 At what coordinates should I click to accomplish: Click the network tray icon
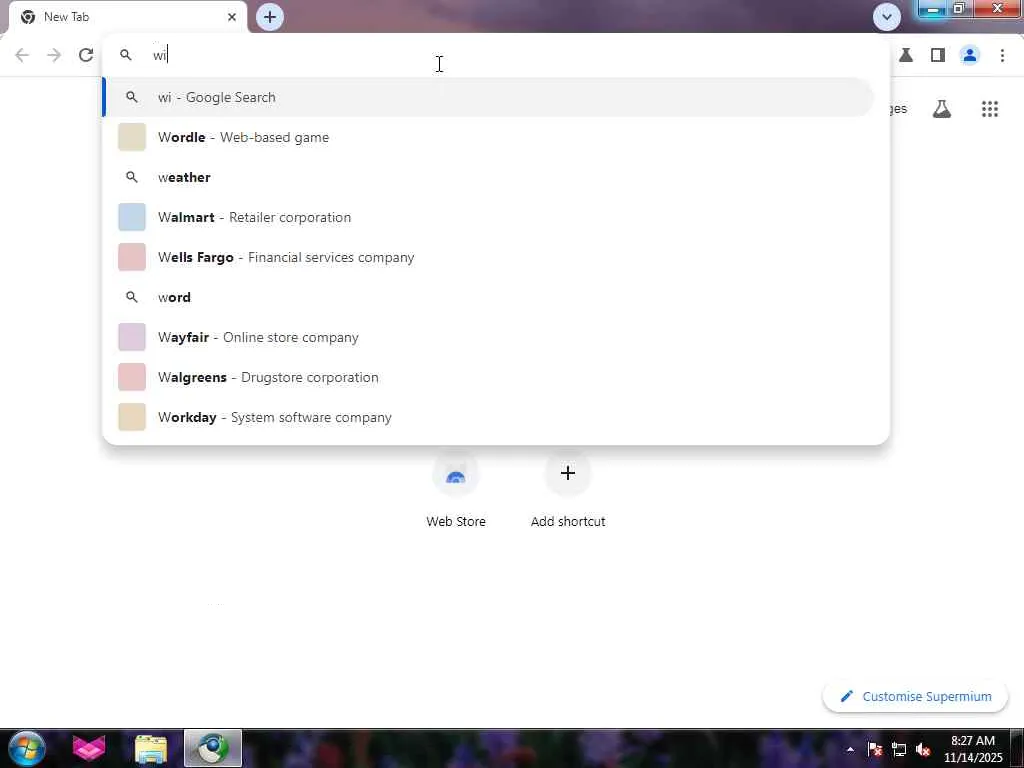[x=899, y=749]
